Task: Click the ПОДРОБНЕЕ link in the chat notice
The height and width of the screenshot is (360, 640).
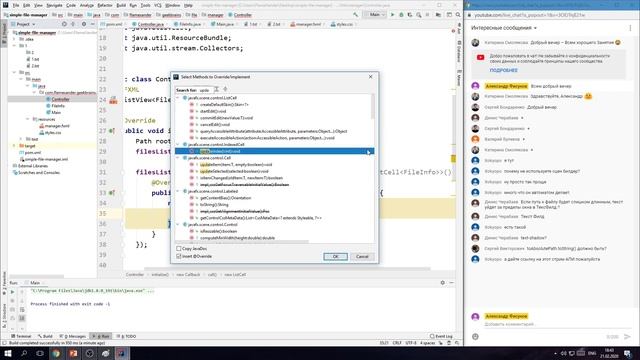Action: coord(503,70)
